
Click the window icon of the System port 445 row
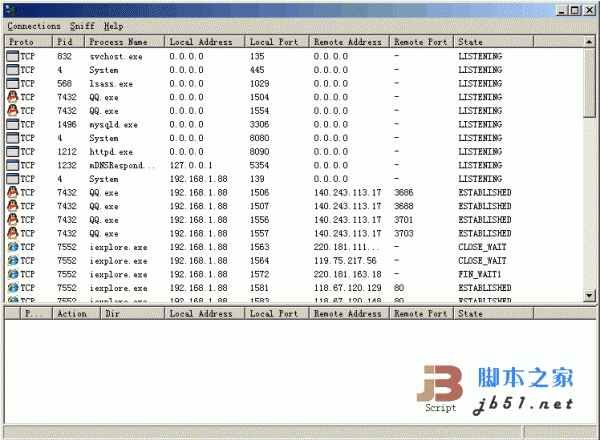tap(13, 70)
